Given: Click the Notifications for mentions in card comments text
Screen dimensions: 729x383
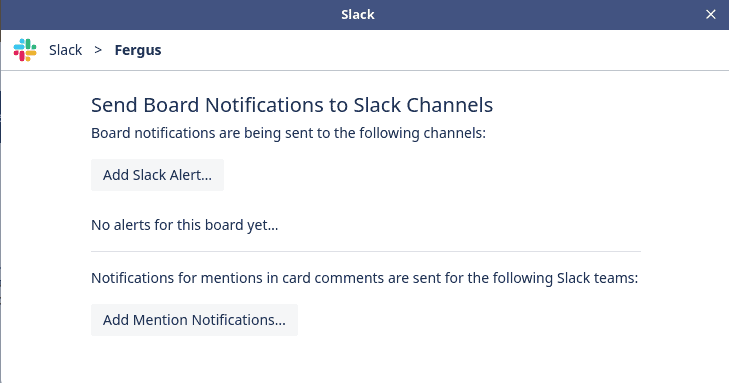Looking at the screenshot, I should pyautogui.click(x=364, y=278).
